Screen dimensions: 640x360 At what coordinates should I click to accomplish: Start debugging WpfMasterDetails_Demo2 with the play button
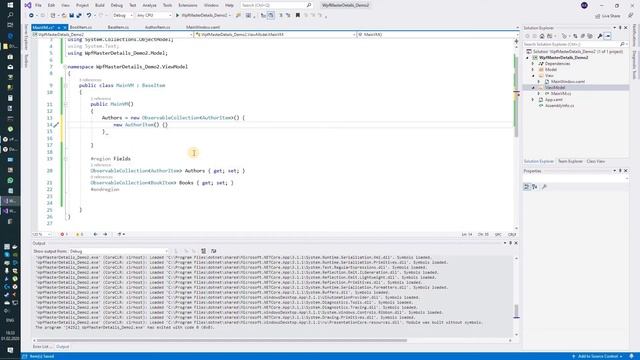tap(177, 16)
